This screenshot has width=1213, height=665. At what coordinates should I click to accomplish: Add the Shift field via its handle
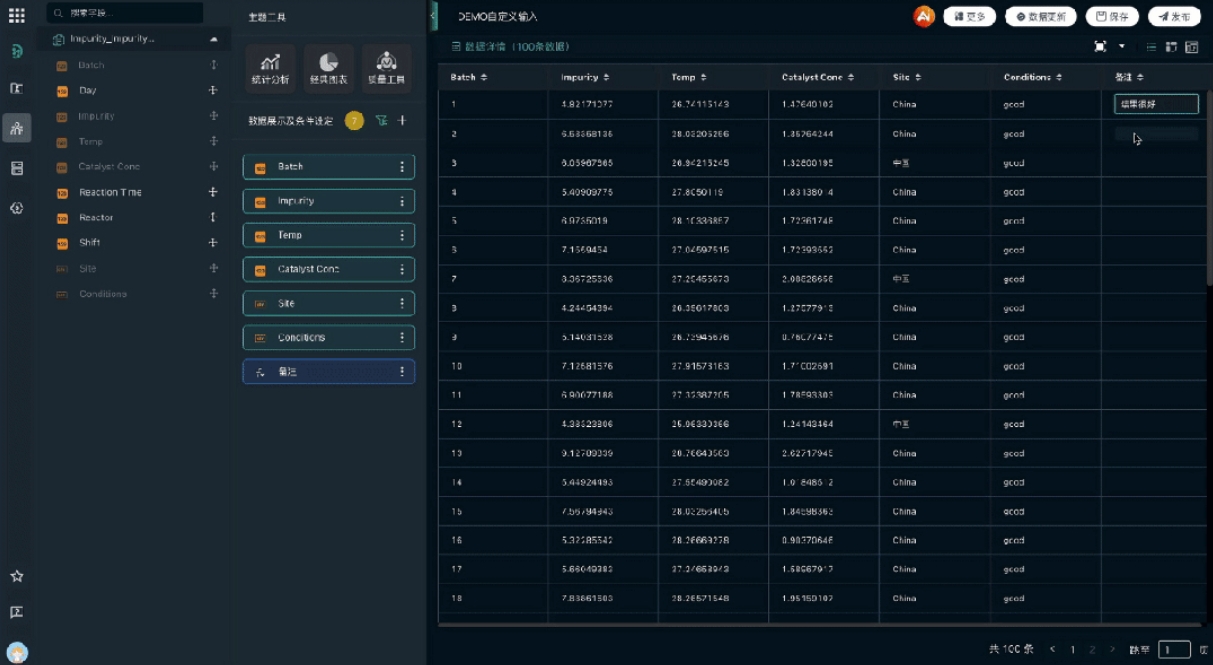(213, 243)
